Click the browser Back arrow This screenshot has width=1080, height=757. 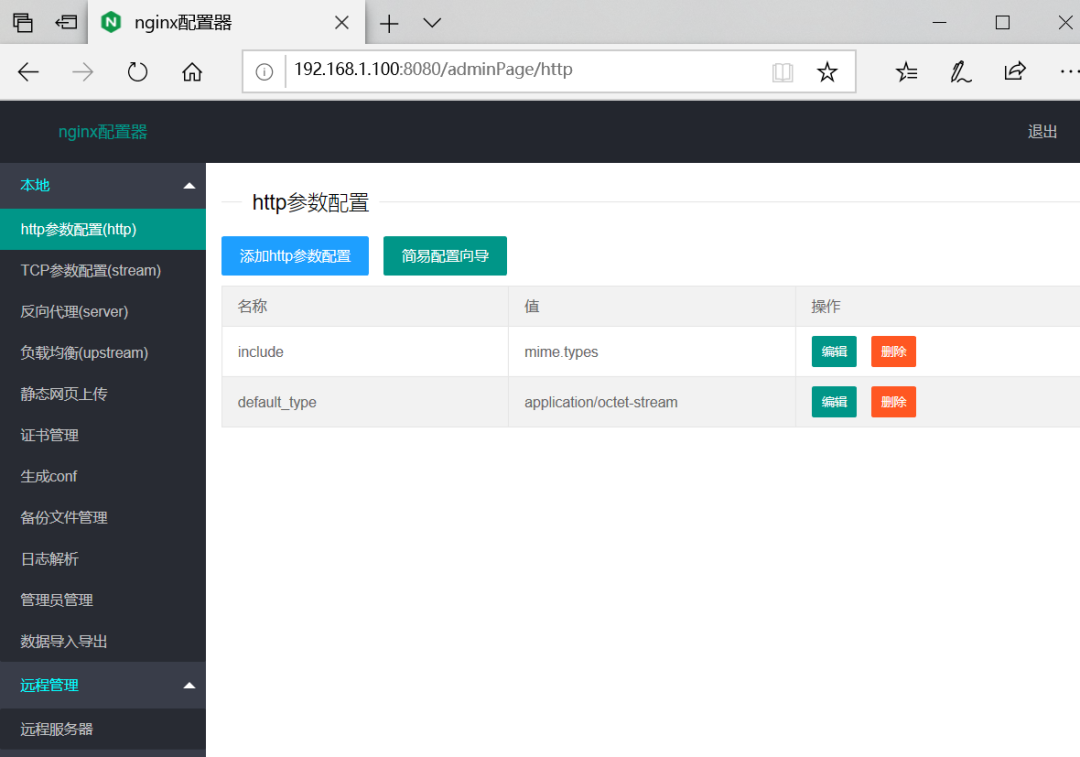click(28, 72)
